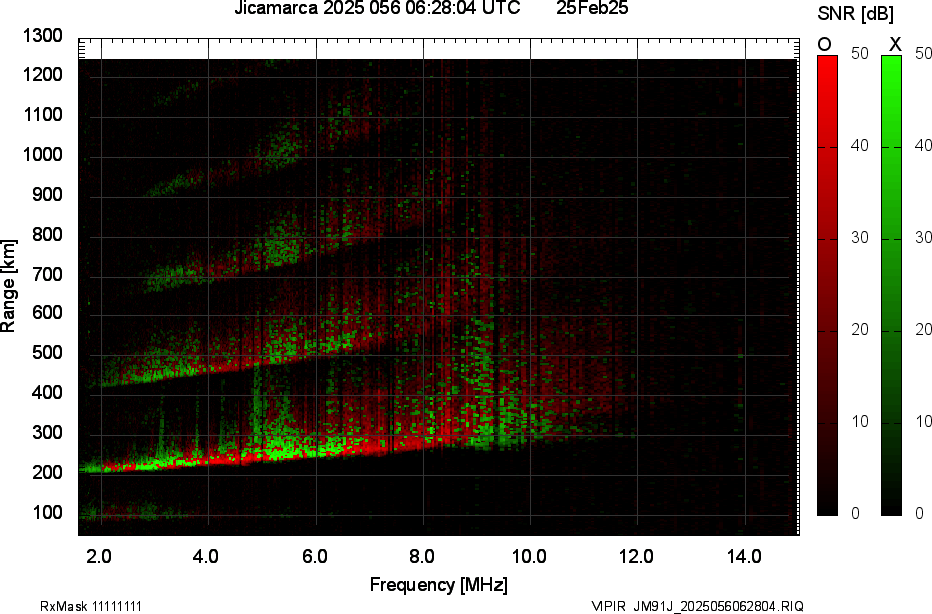Click the frequency tick label 10.0
This screenshot has width=932, height=614.
point(529,556)
